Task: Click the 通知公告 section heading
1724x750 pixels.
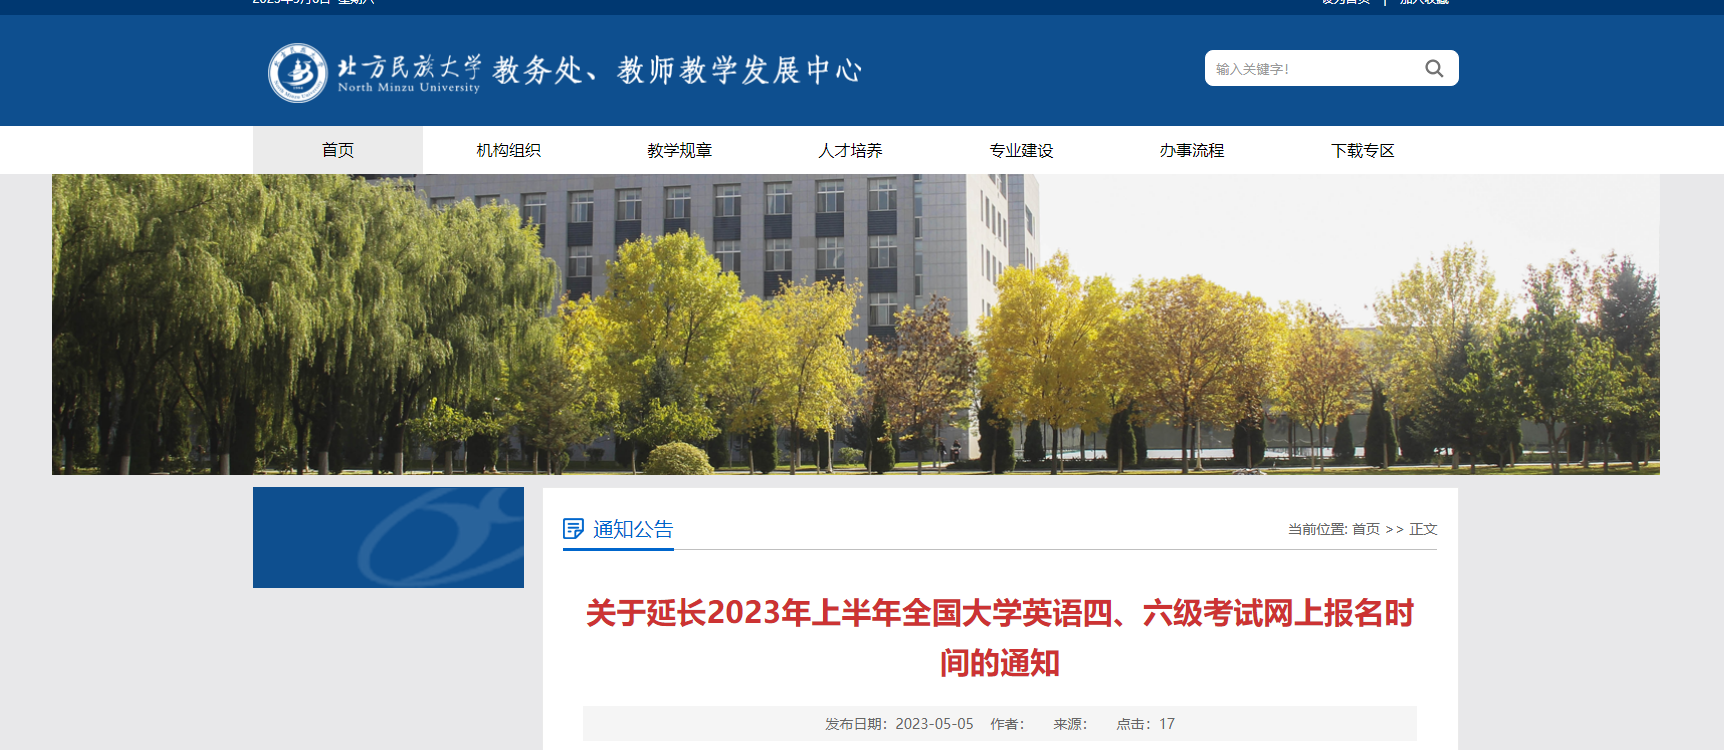Action: pyautogui.click(x=633, y=529)
